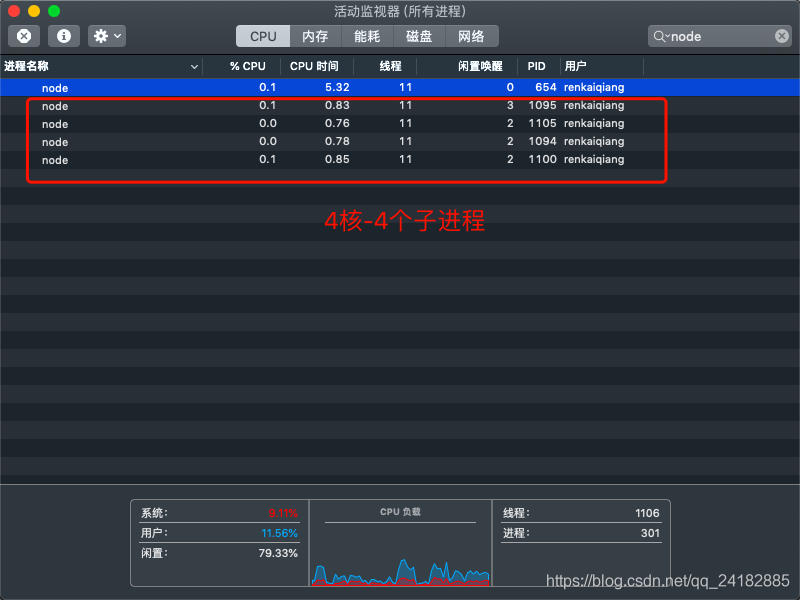Sort by 线程 column header

385,66
